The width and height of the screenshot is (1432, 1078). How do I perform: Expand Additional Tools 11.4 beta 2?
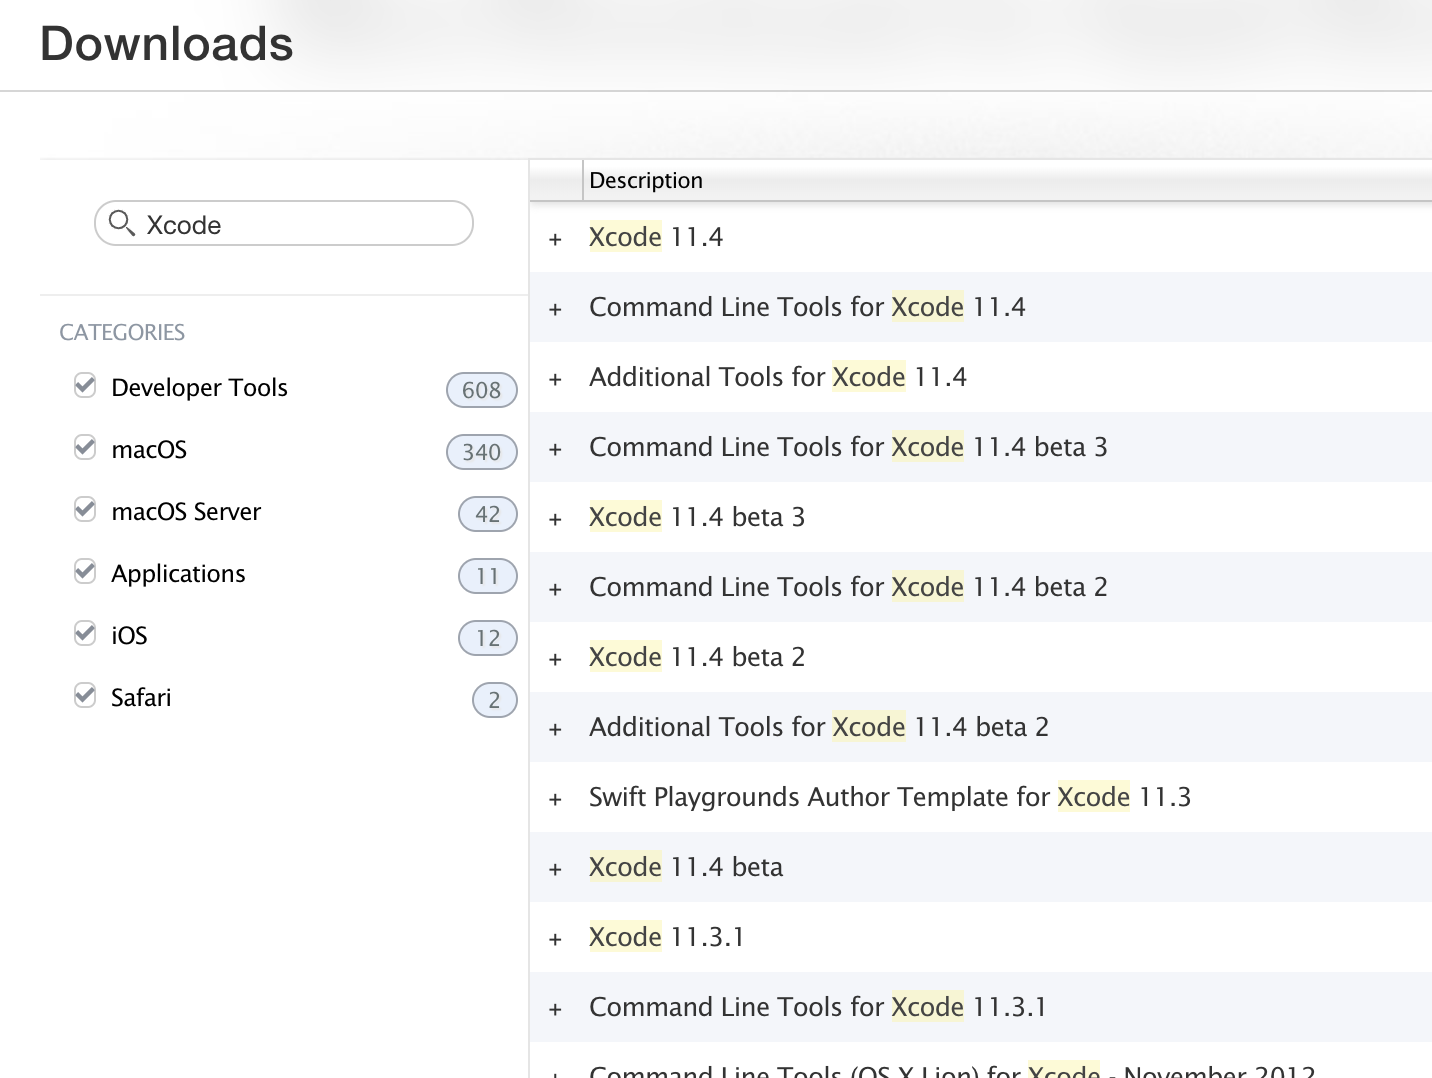click(x=555, y=729)
